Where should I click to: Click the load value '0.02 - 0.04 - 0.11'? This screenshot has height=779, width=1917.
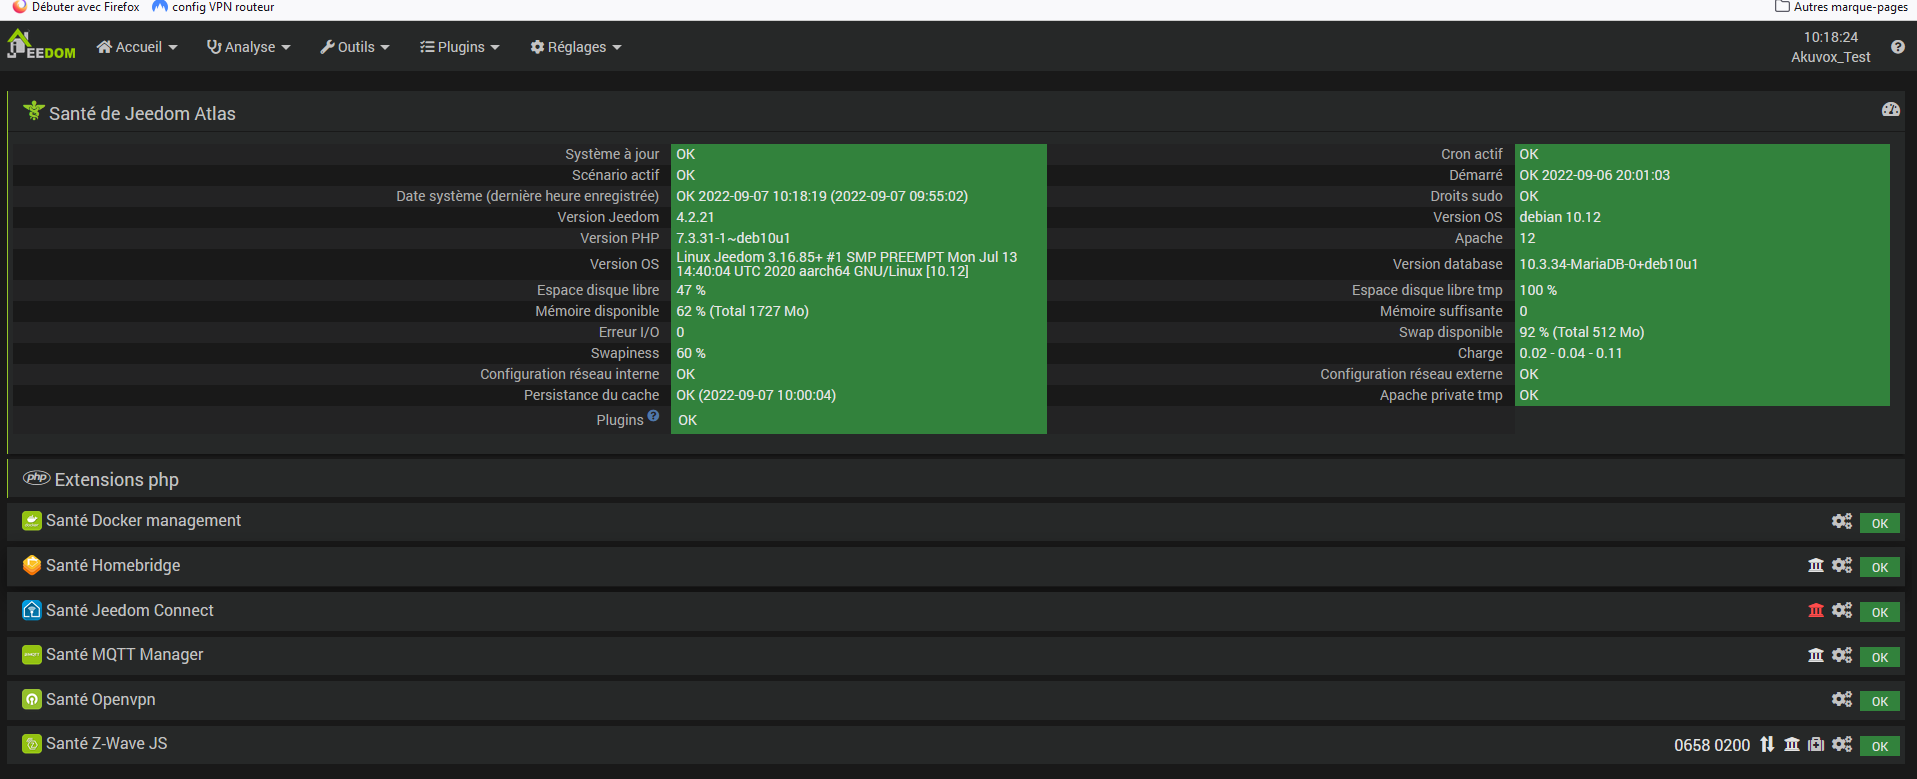tap(1571, 353)
